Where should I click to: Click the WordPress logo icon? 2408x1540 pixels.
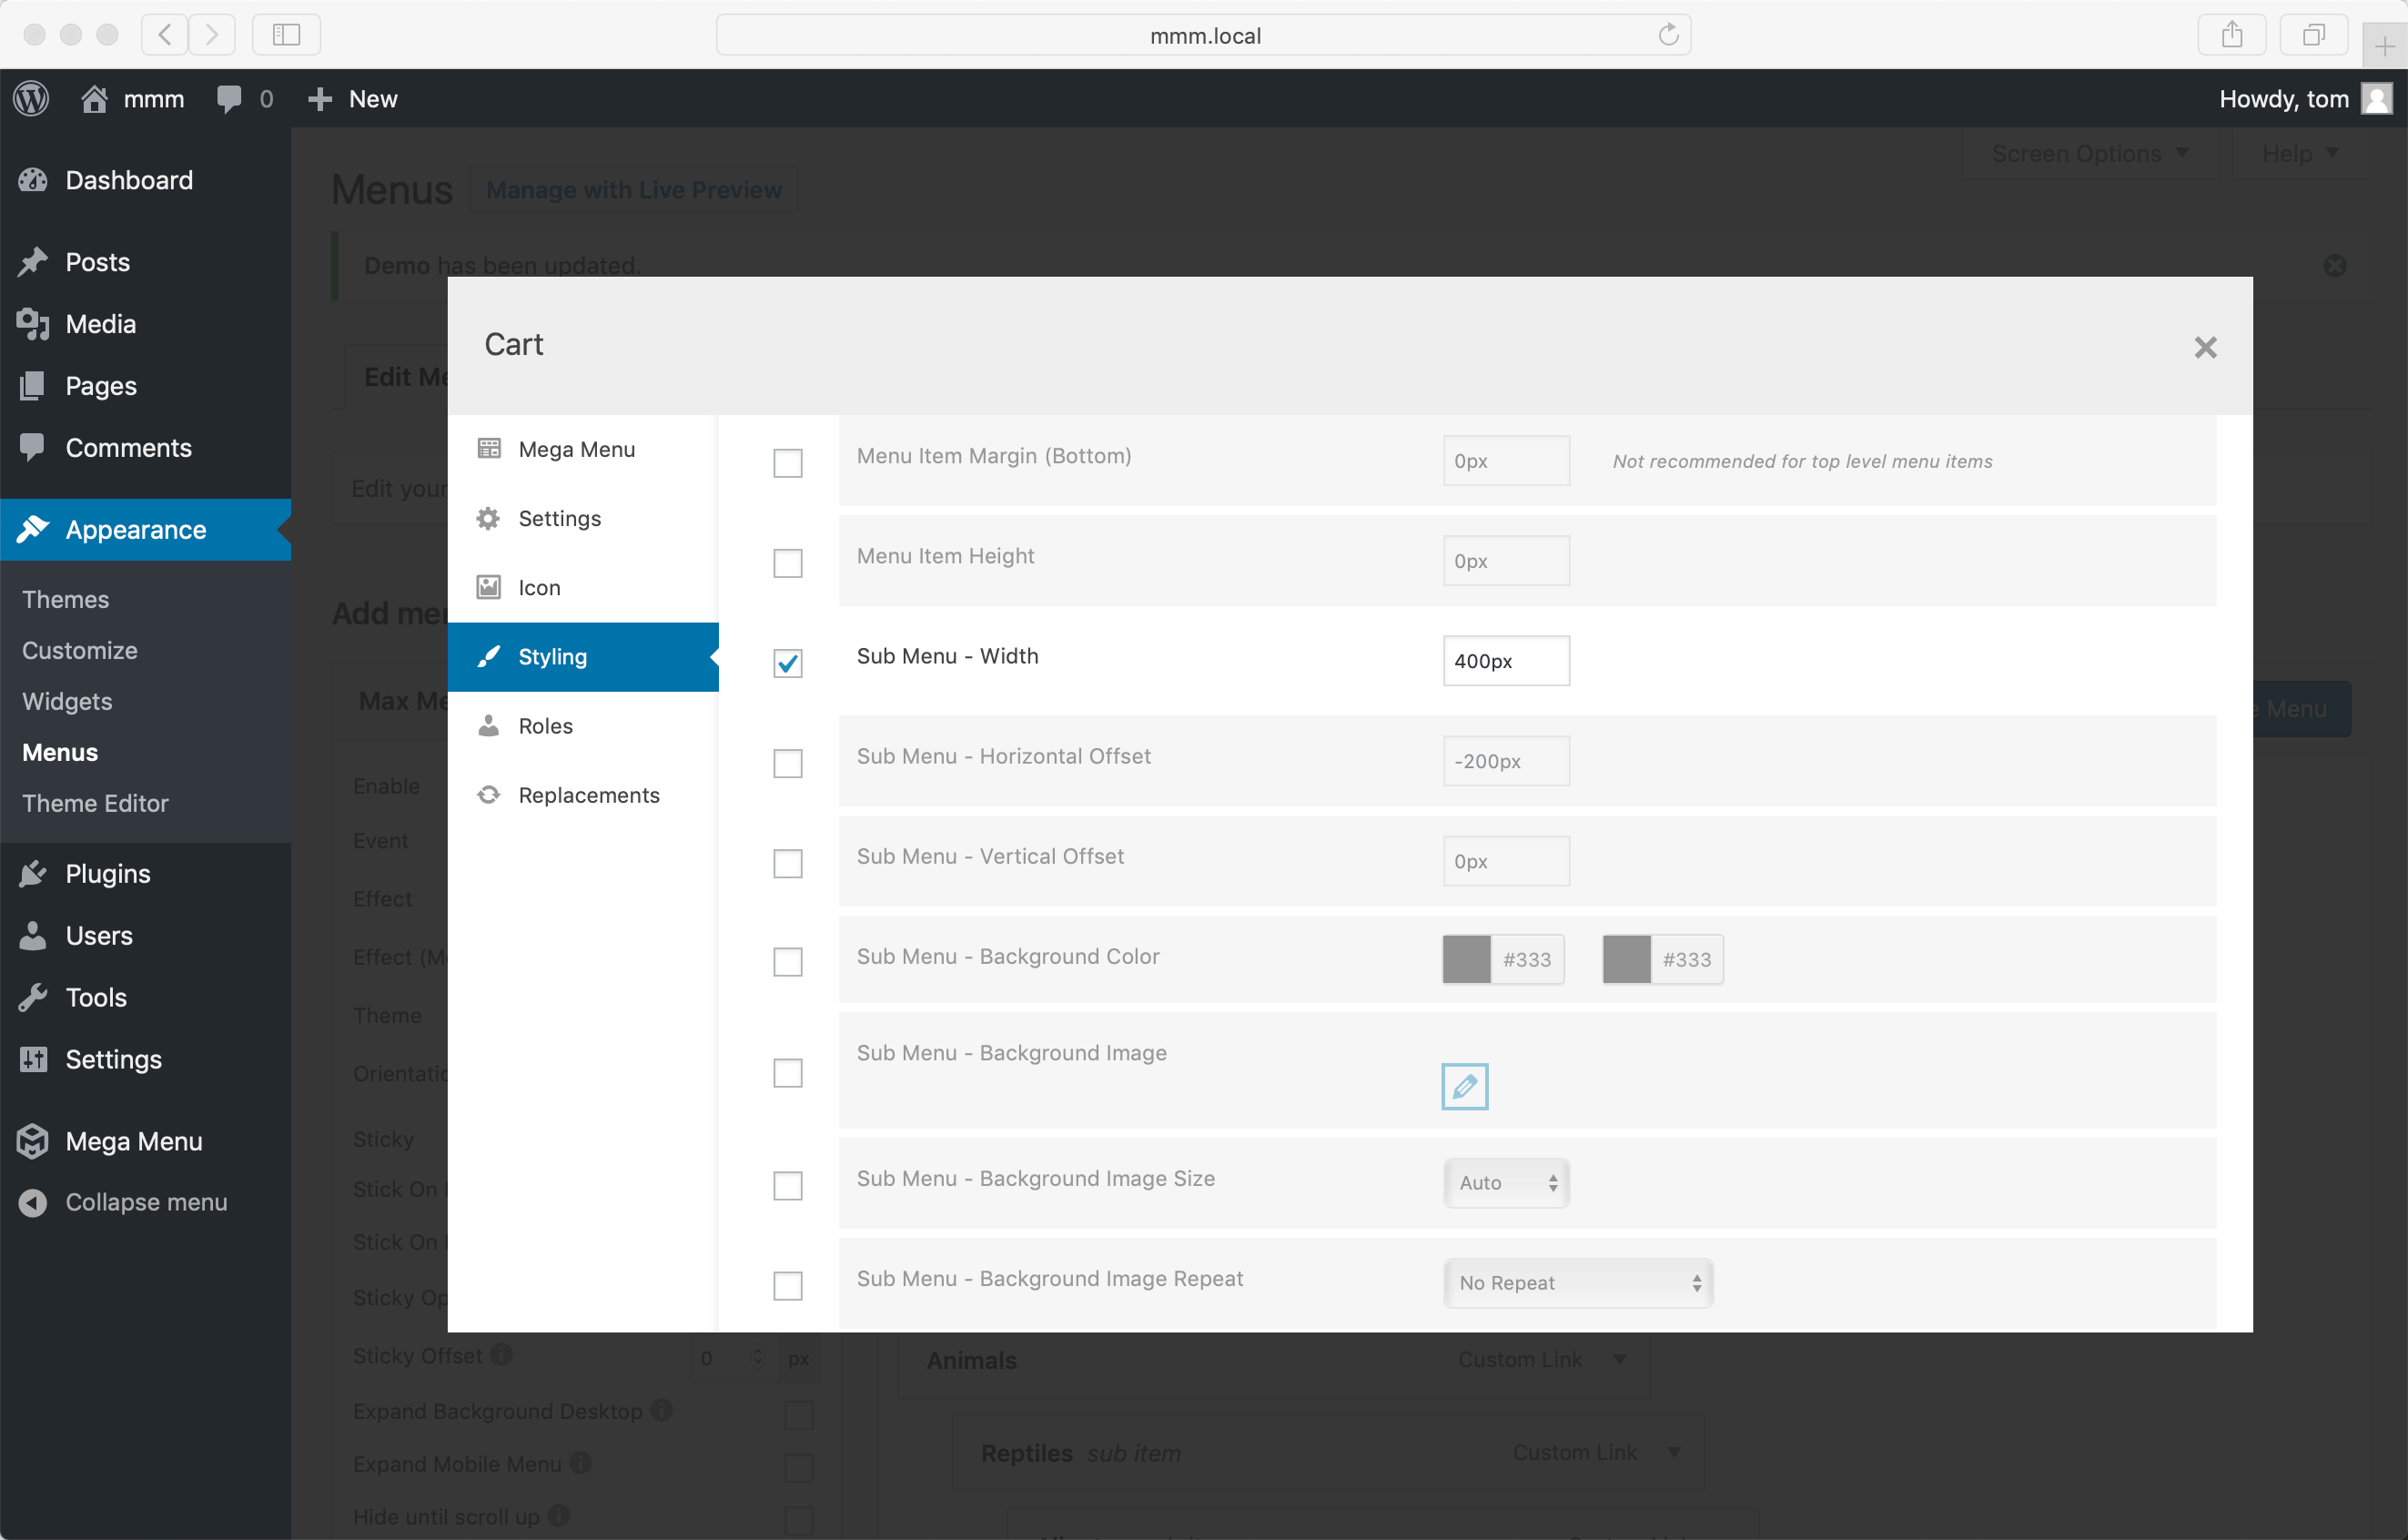click(x=31, y=98)
